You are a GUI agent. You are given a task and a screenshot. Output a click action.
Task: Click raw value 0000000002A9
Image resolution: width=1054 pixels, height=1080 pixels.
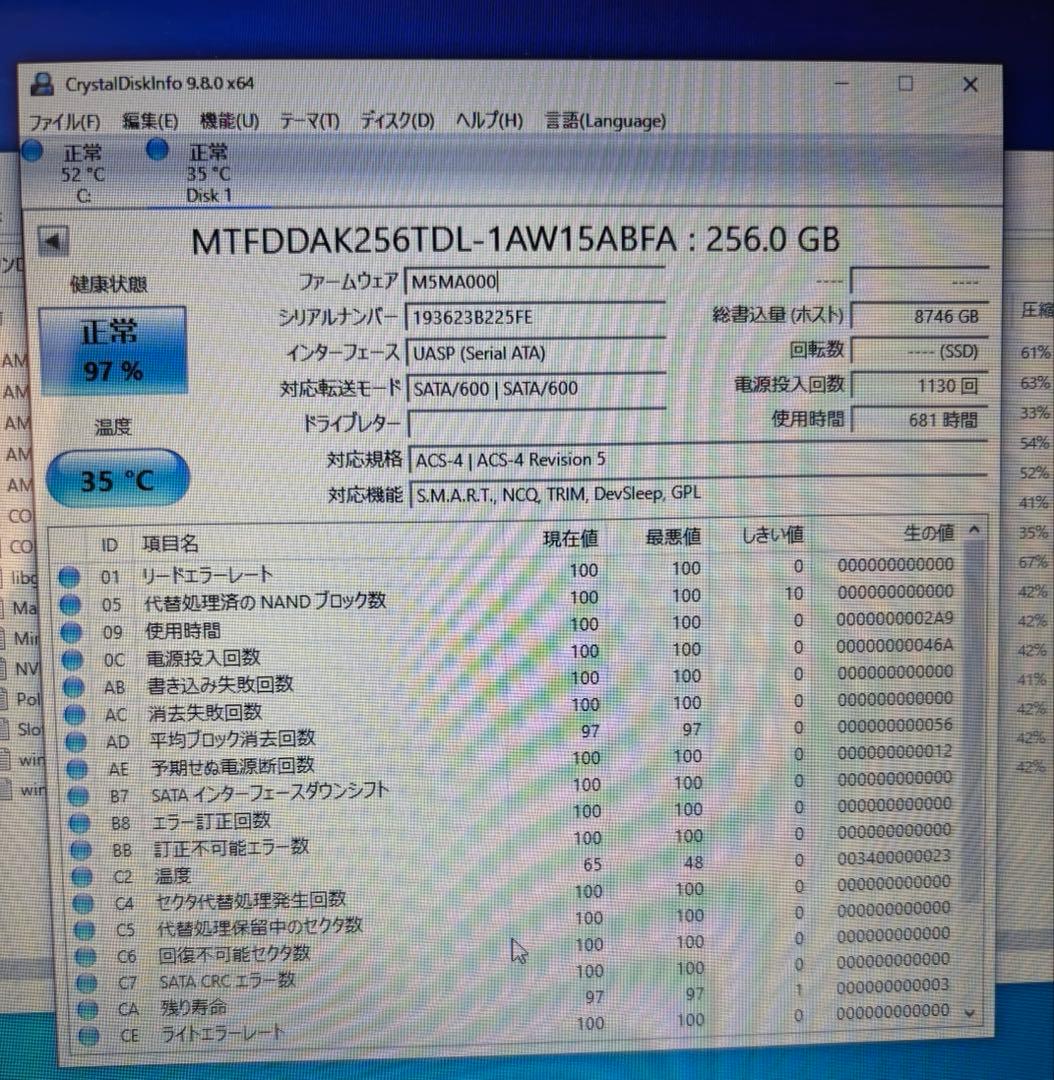coord(895,619)
